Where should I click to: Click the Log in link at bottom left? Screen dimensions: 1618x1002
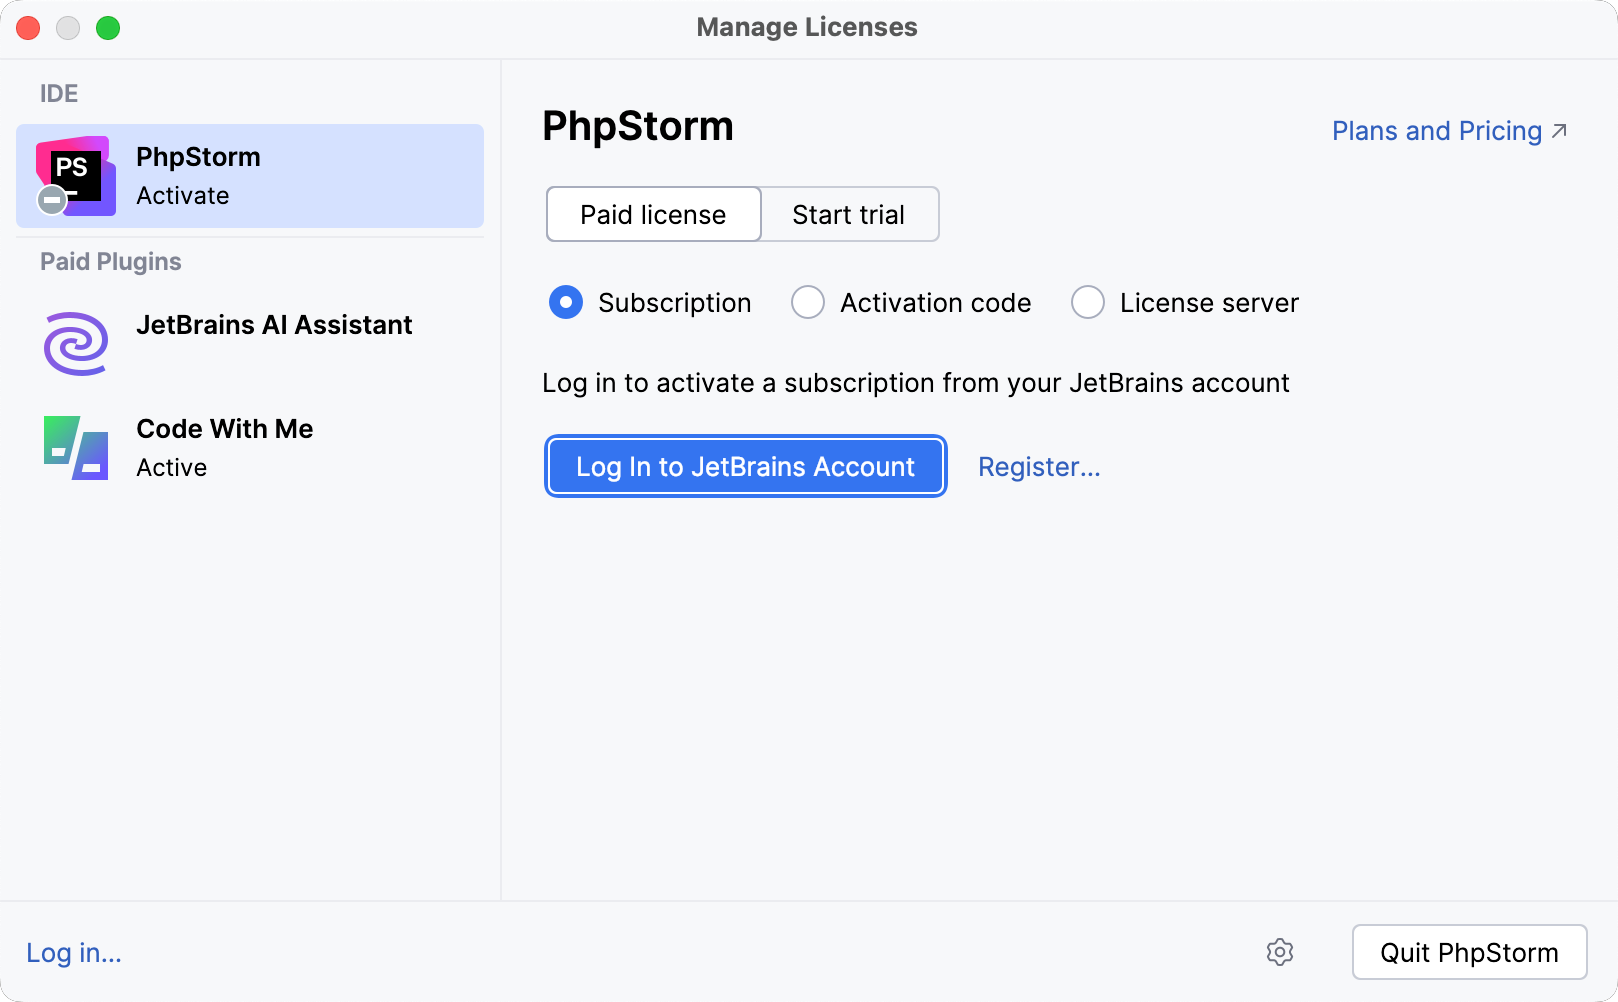[x=72, y=952]
